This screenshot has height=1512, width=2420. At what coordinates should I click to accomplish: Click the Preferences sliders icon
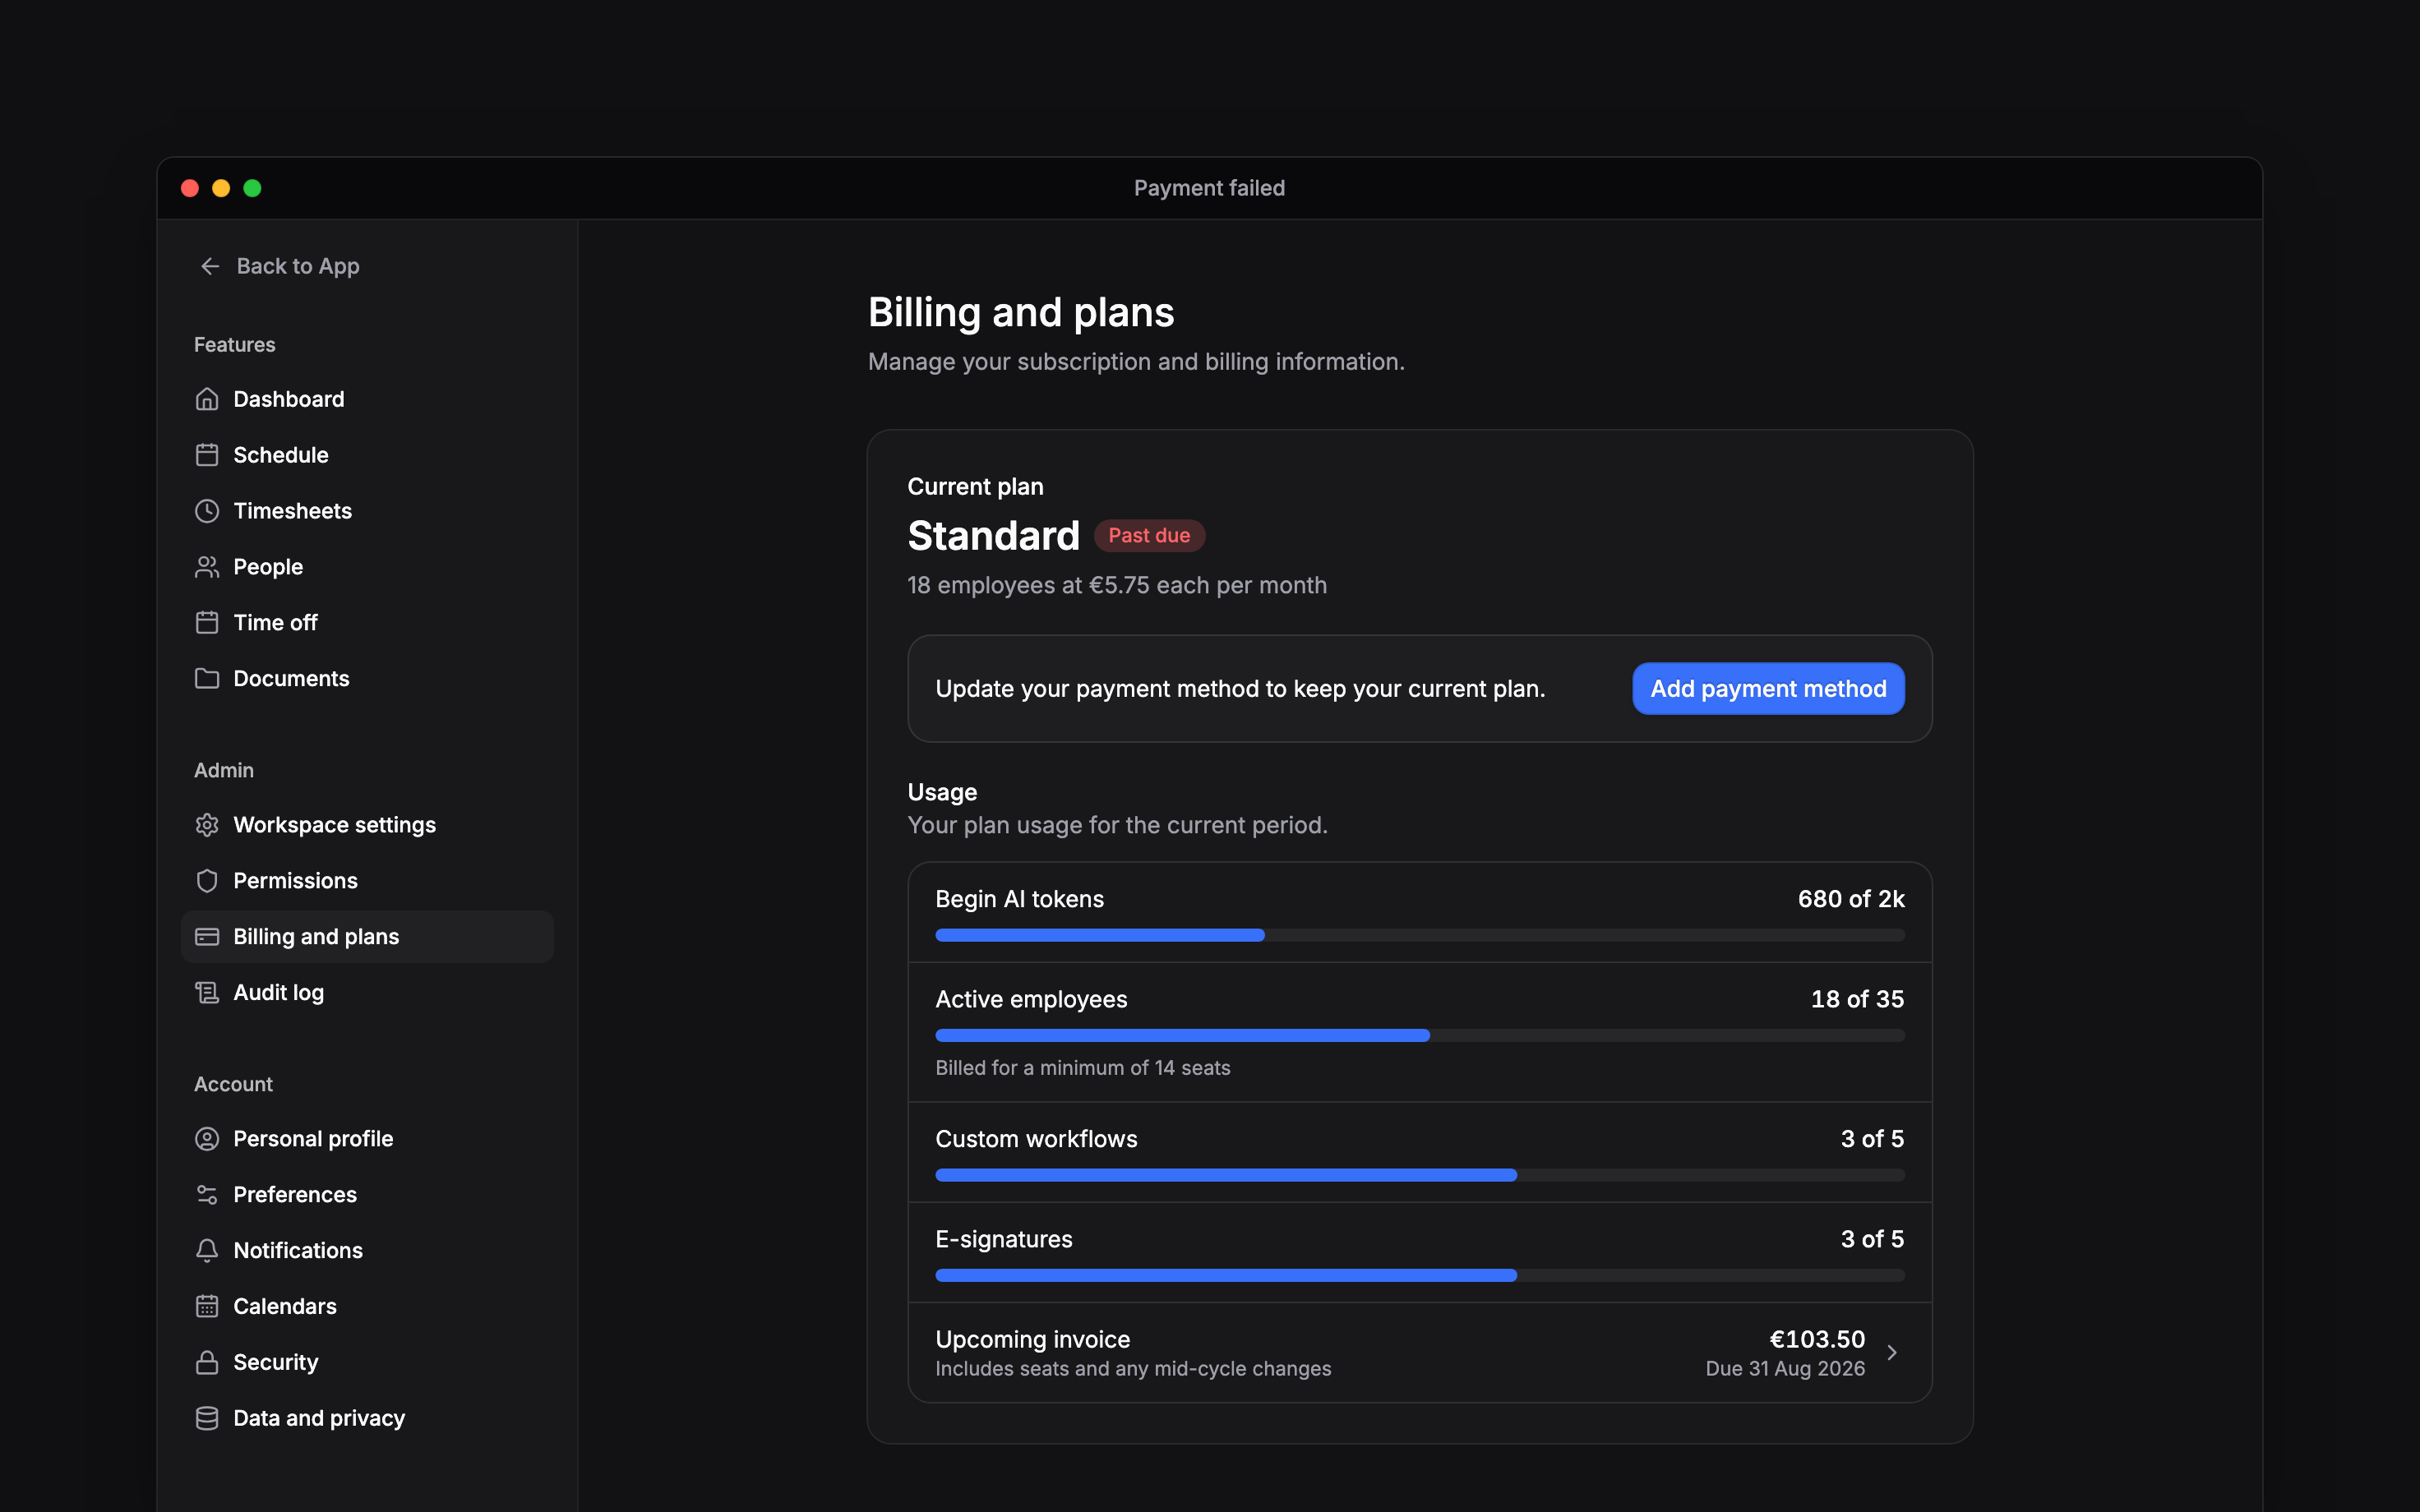point(207,1195)
